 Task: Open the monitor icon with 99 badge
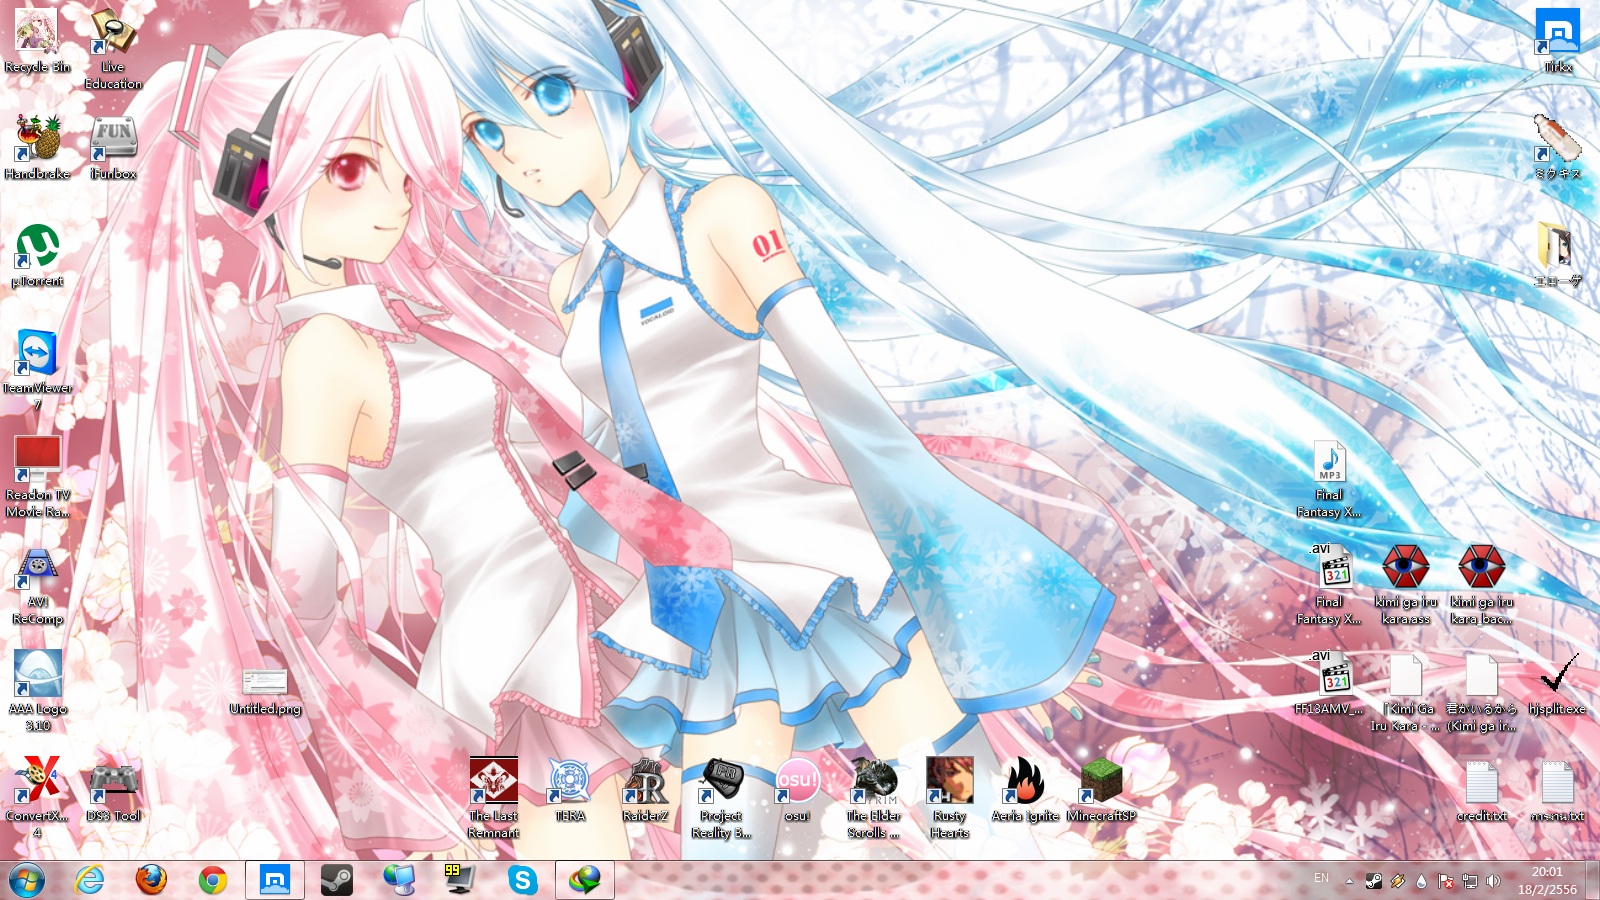coord(460,880)
